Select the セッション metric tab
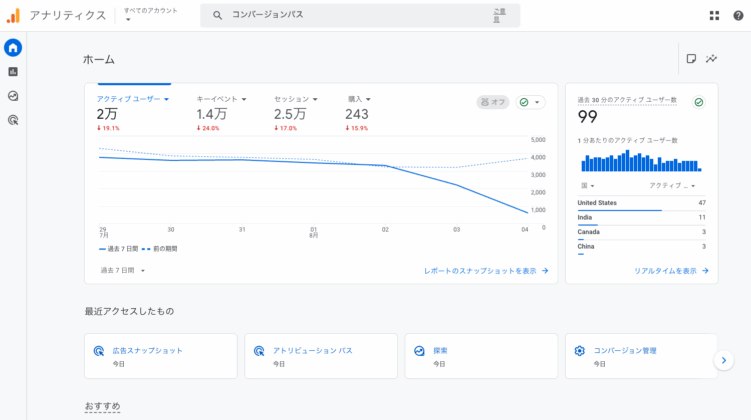Viewport: 751px width, 420px height. click(295, 99)
